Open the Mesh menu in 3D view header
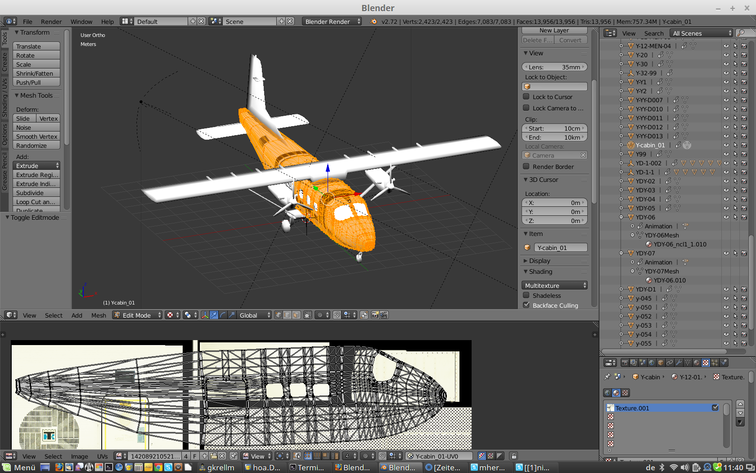This screenshot has height=473, width=756. 99,315
